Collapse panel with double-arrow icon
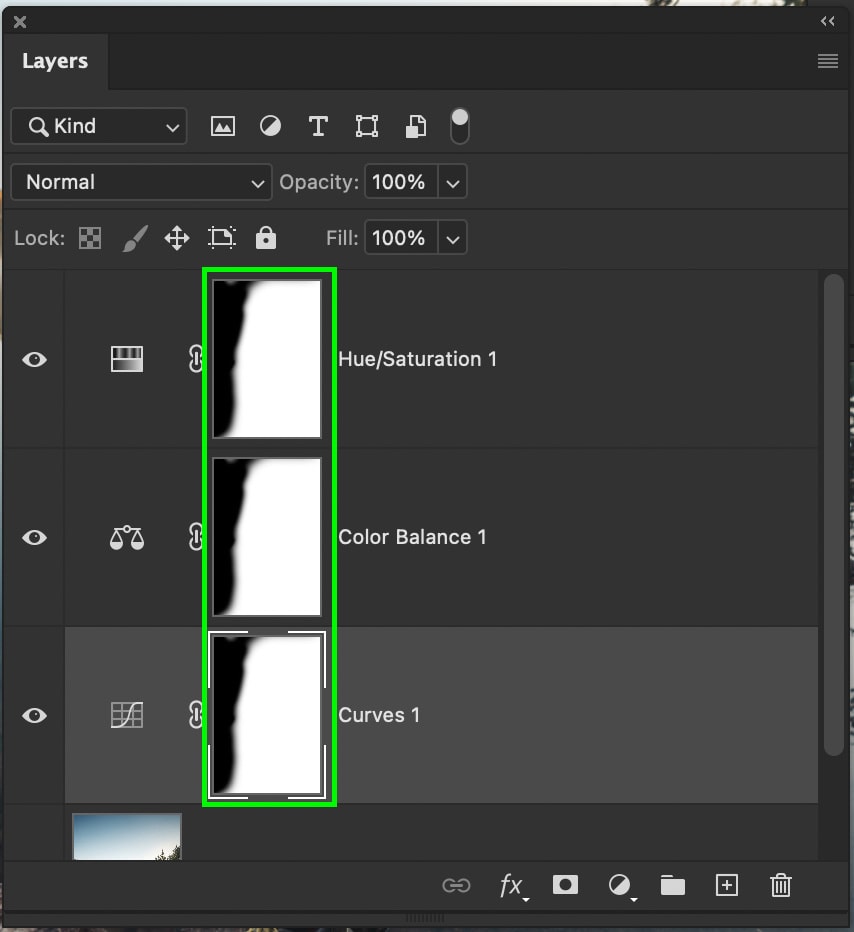The height and width of the screenshot is (932, 854). pos(828,21)
